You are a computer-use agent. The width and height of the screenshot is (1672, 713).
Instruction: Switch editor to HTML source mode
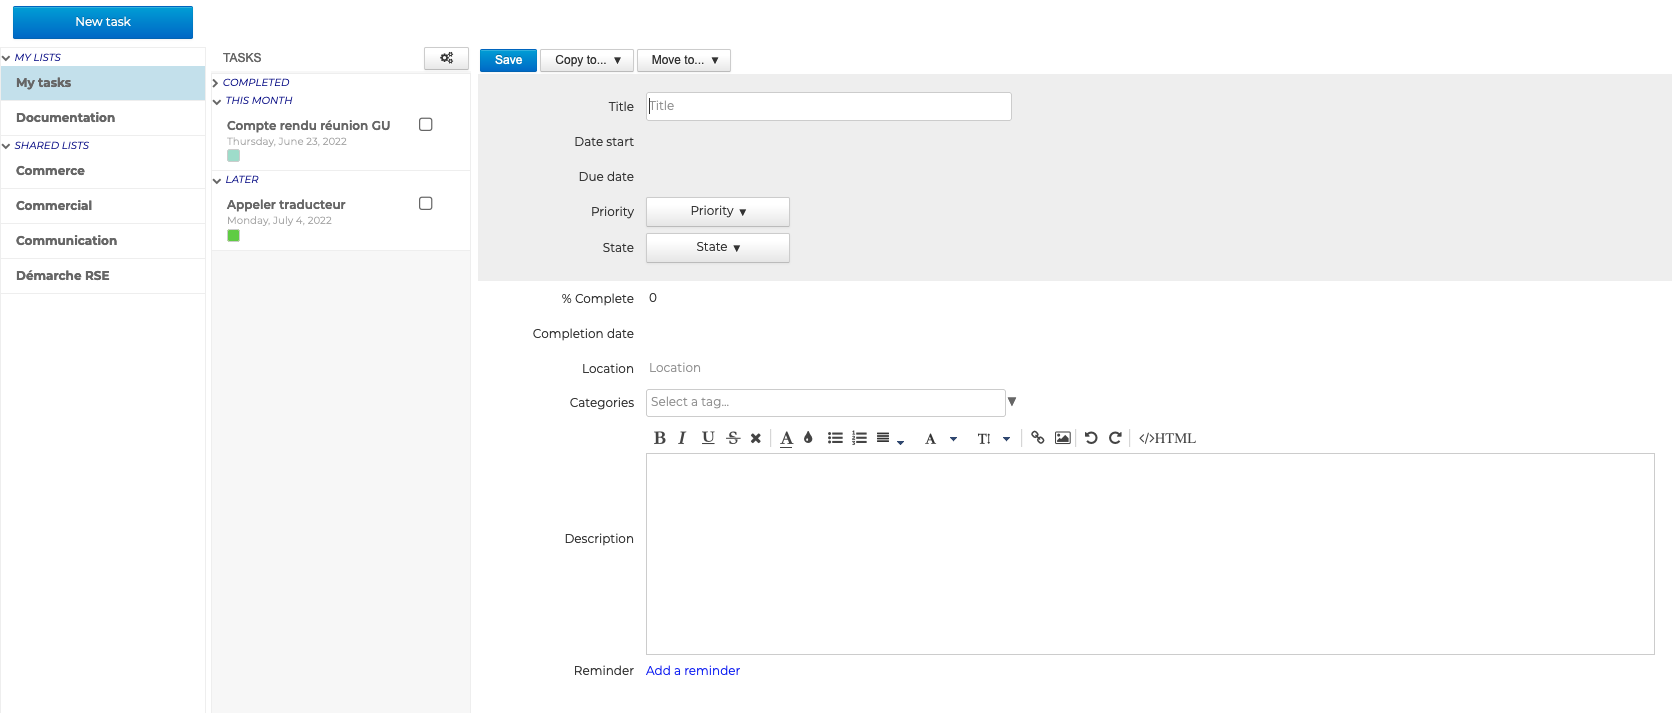pyautogui.click(x=1167, y=438)
